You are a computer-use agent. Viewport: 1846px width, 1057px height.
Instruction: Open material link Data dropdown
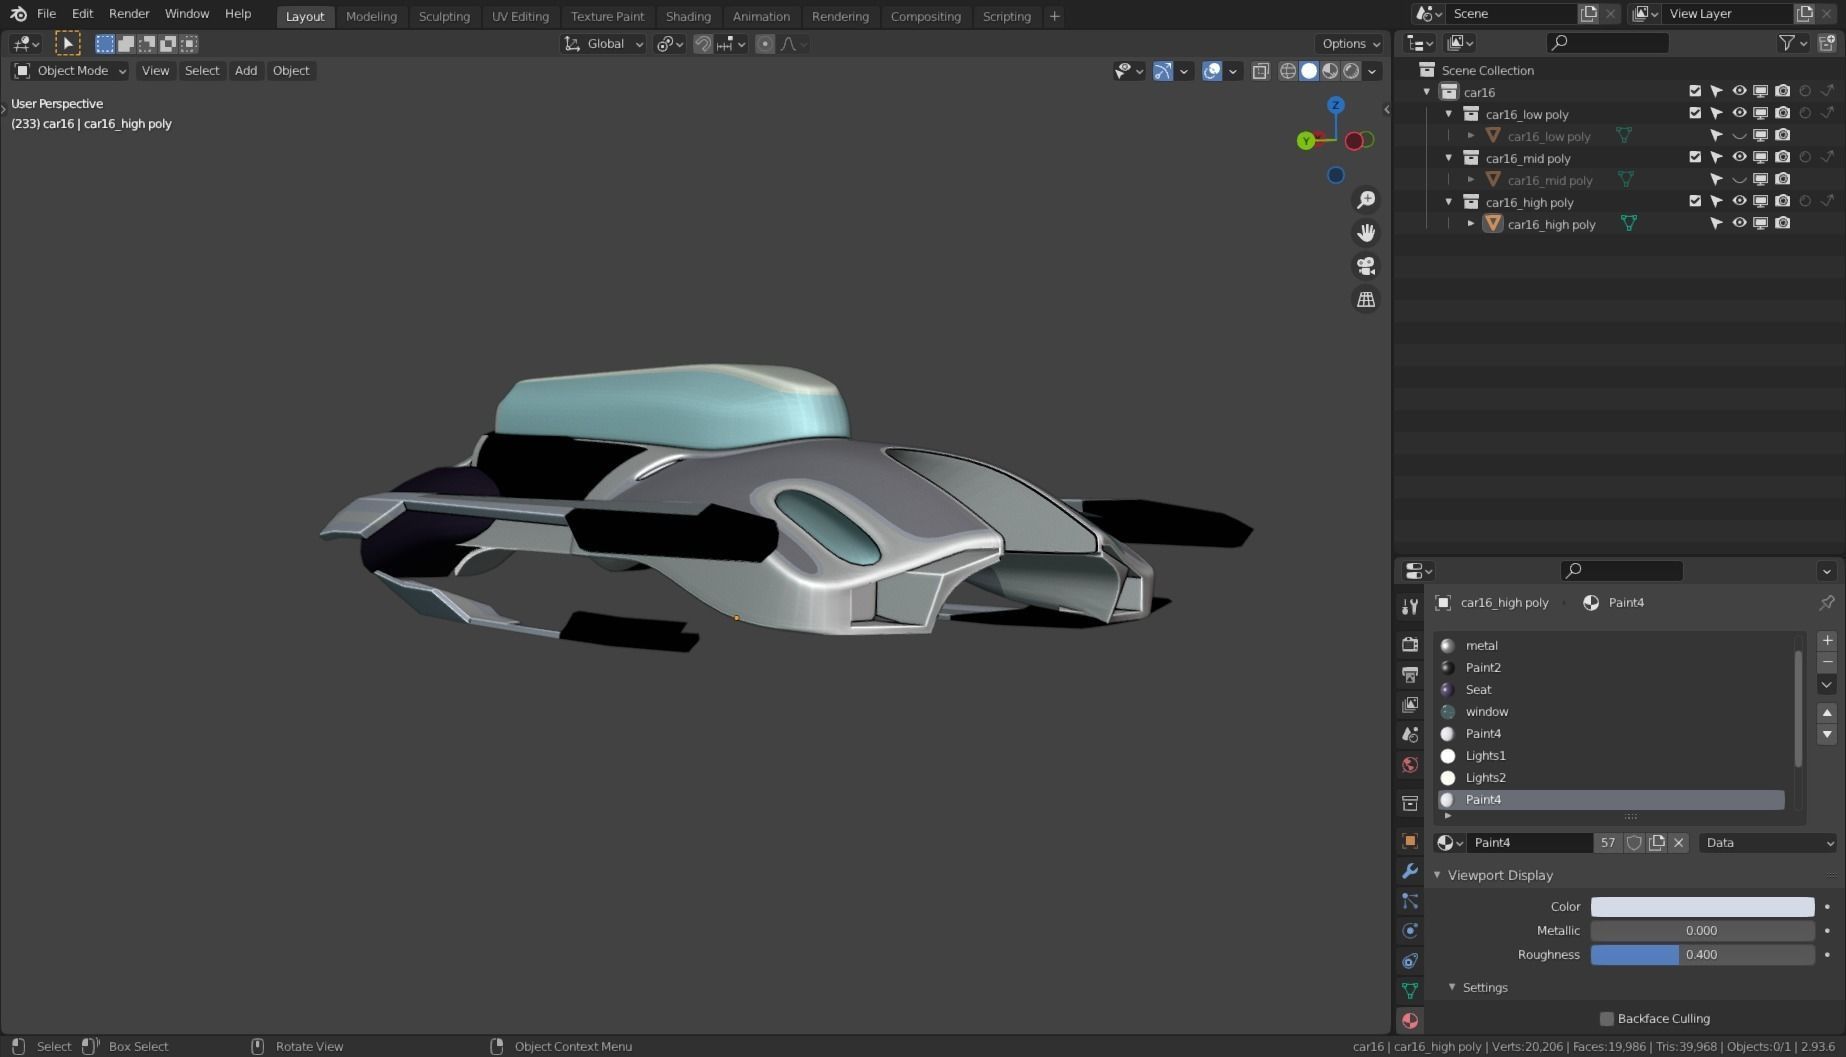(x=1768, y=843)
